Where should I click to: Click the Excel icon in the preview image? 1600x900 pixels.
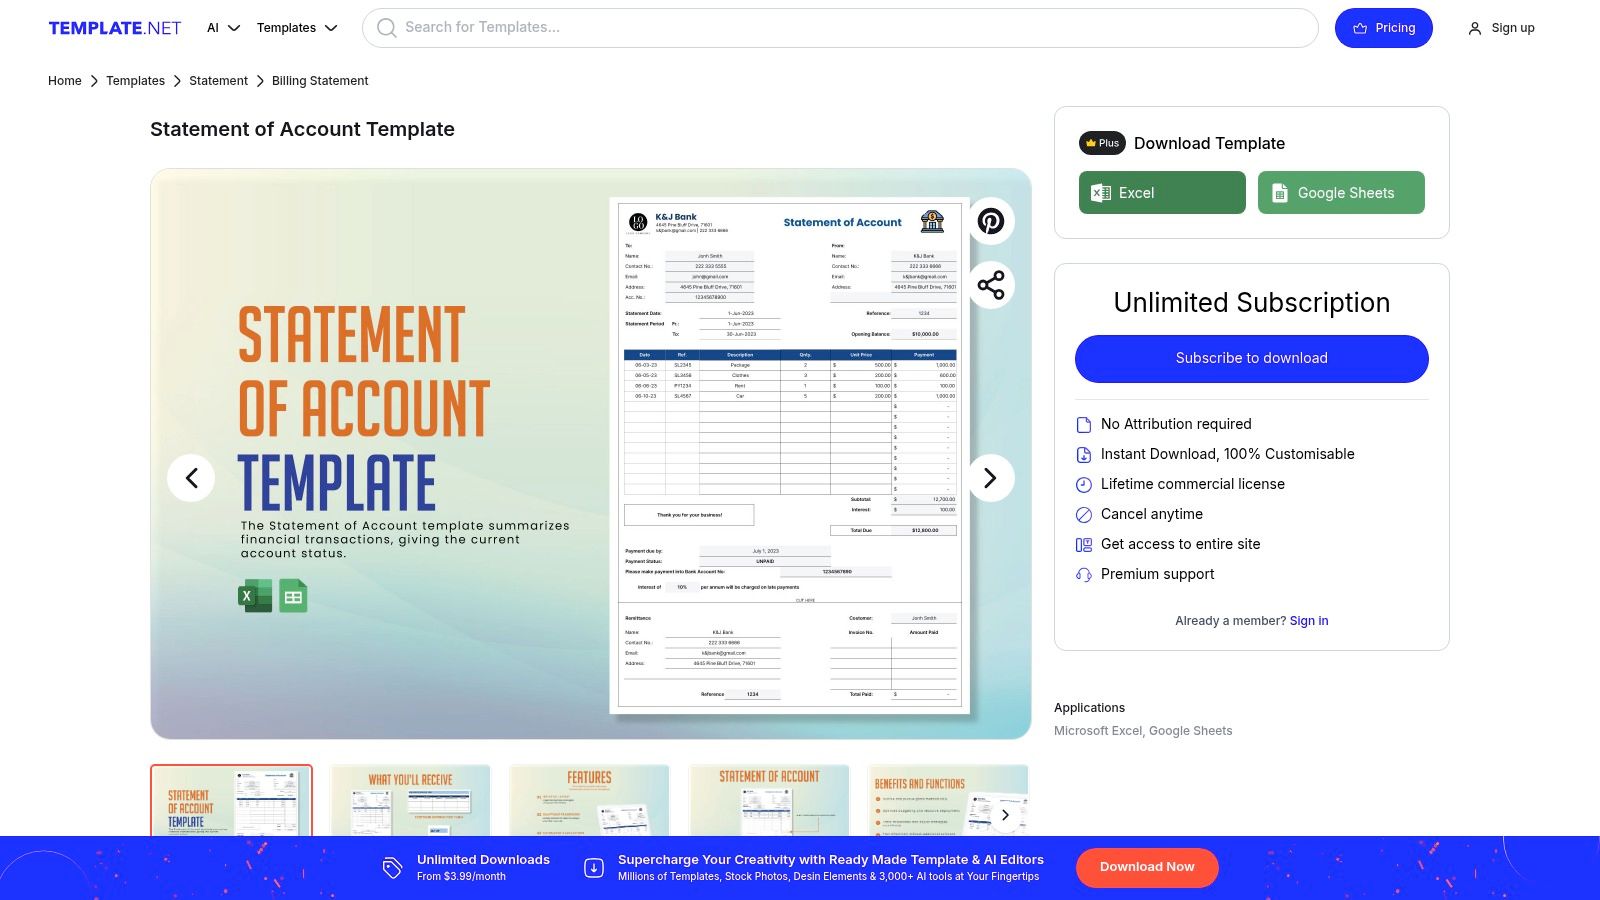point(255,596)
